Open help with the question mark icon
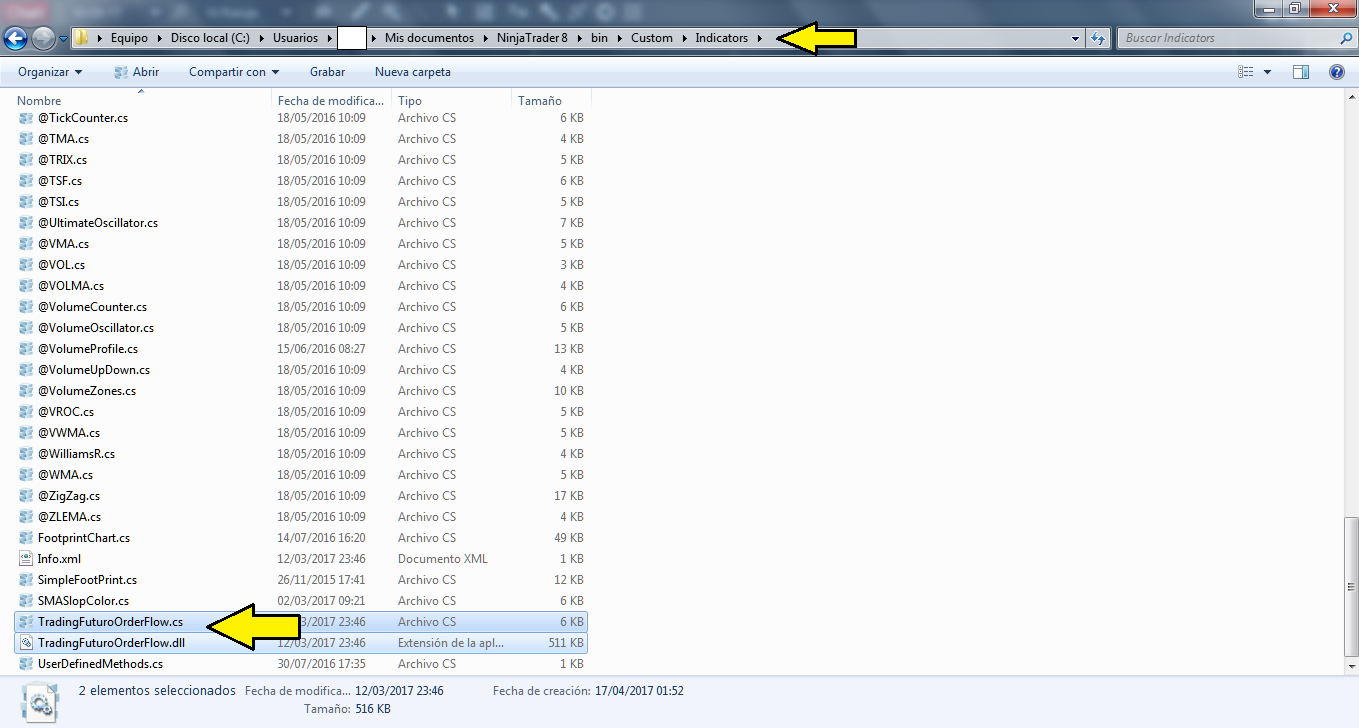The height and width of the screenshot is (728, 1359). pos(1337,72)
